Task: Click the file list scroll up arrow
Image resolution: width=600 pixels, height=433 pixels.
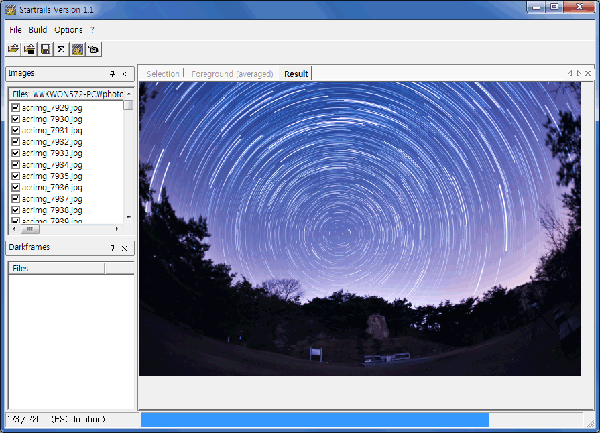Action: pos(129,94)
